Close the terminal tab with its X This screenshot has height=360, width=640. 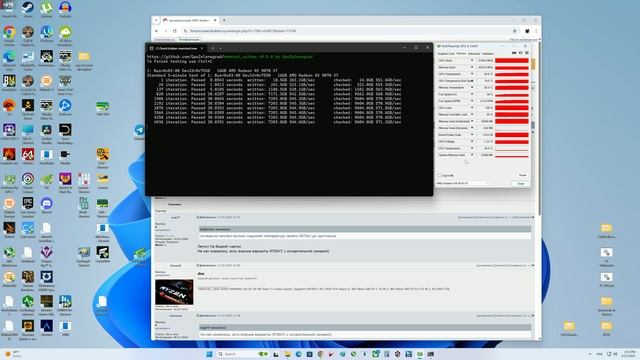[202, 48]
